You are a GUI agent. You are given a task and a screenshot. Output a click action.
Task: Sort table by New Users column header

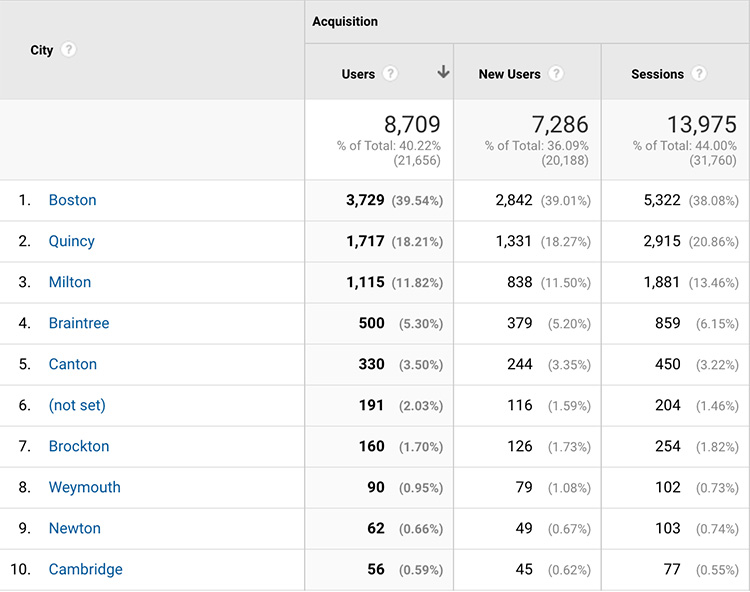pos(509,74)
